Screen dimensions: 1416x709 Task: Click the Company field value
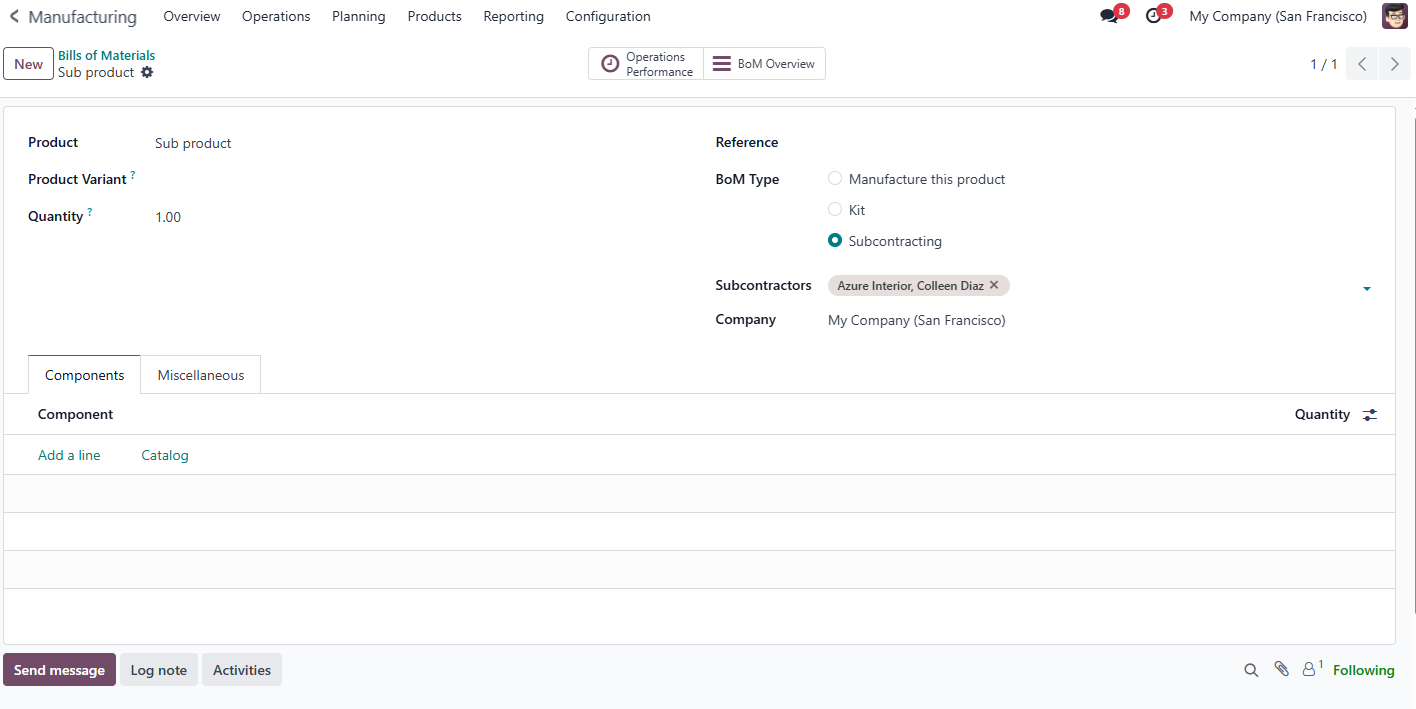[917, 320]
